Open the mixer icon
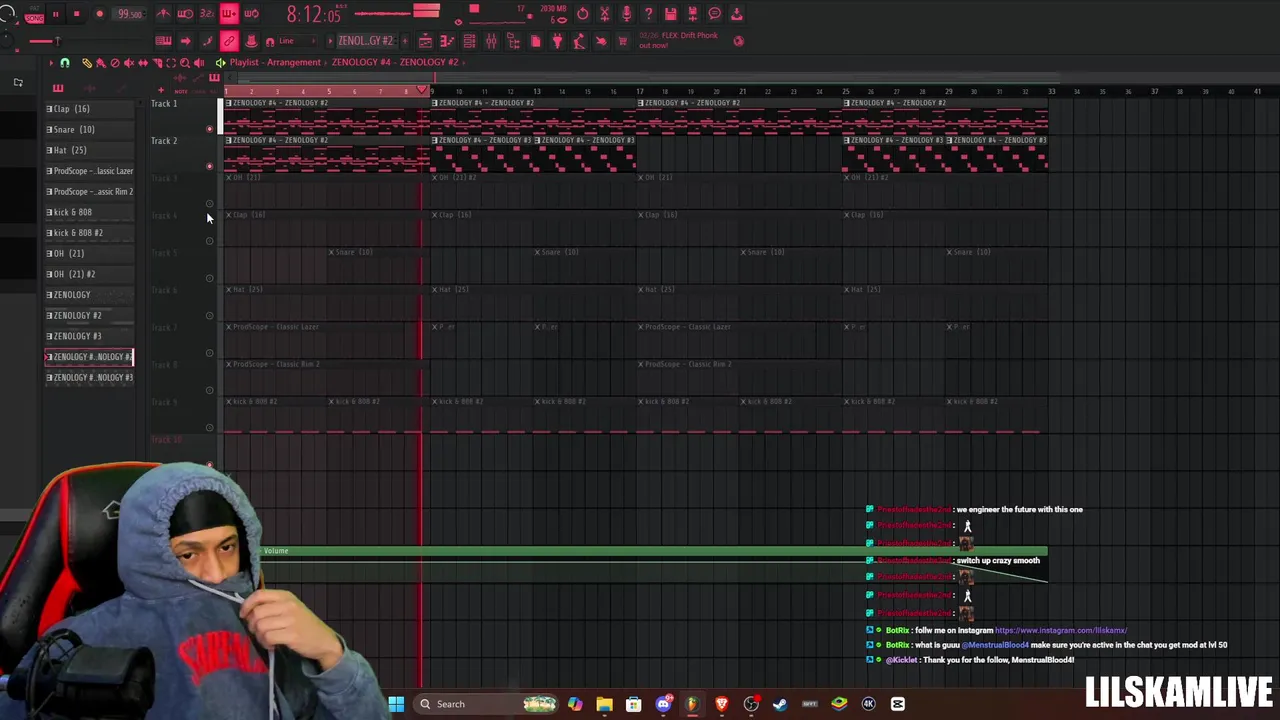The height and width of the screenshot is (720, 1280). pos(491,41)
